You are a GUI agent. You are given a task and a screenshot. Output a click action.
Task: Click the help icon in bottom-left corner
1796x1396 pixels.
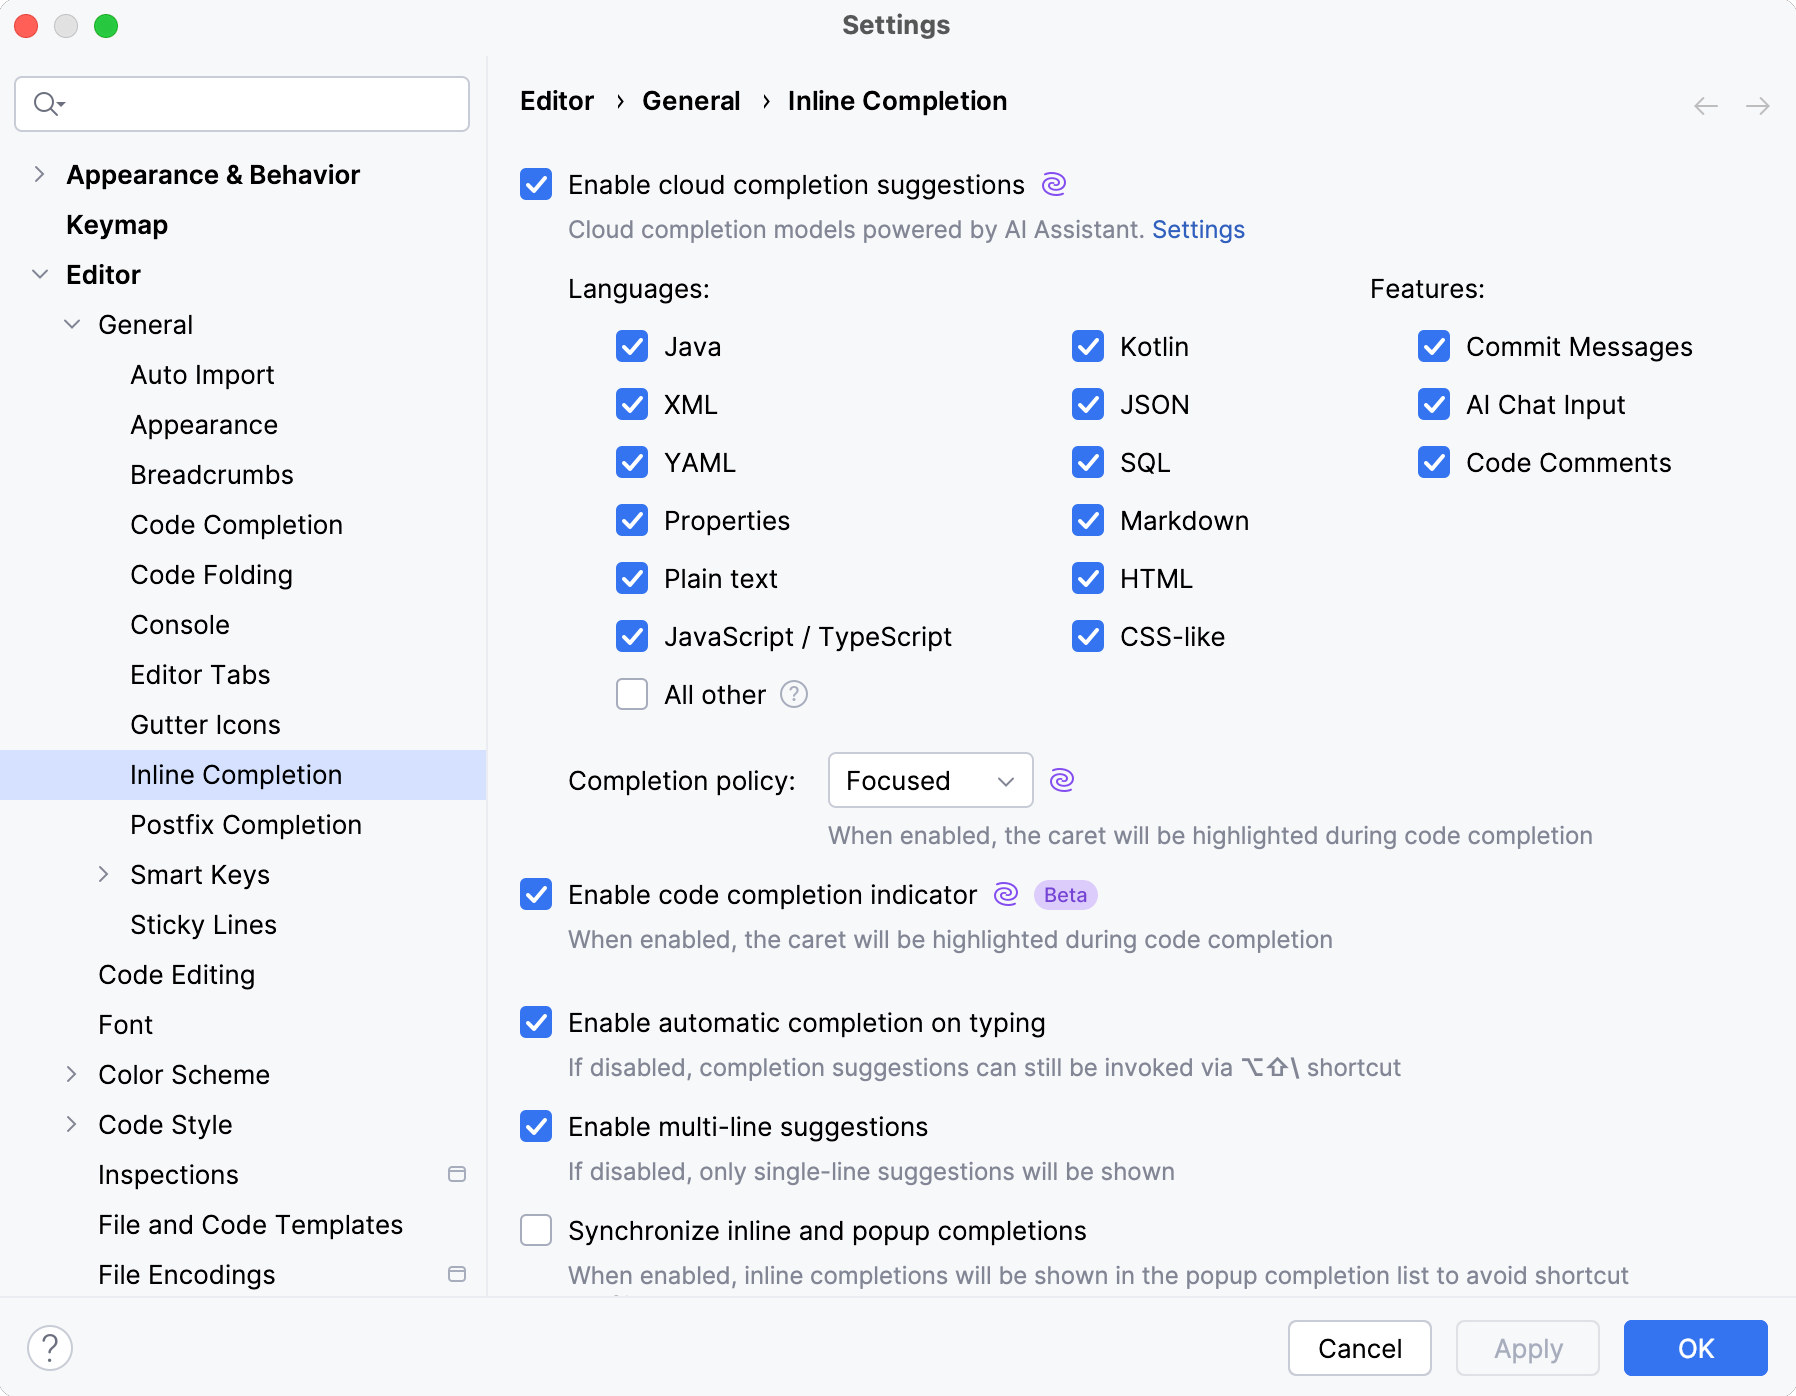click(51, 1347)
